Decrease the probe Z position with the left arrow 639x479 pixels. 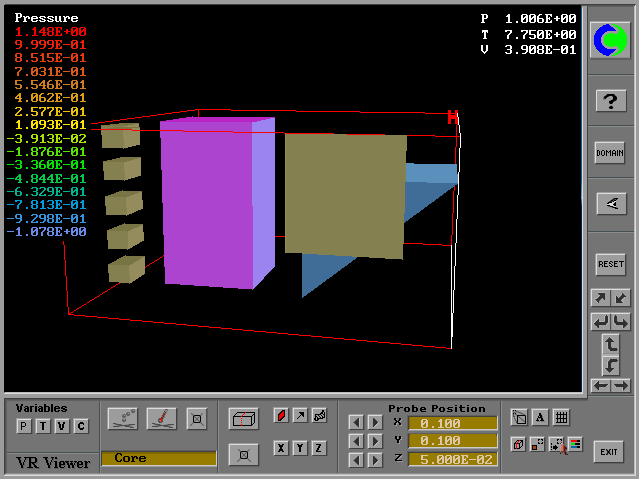[355, 458]
